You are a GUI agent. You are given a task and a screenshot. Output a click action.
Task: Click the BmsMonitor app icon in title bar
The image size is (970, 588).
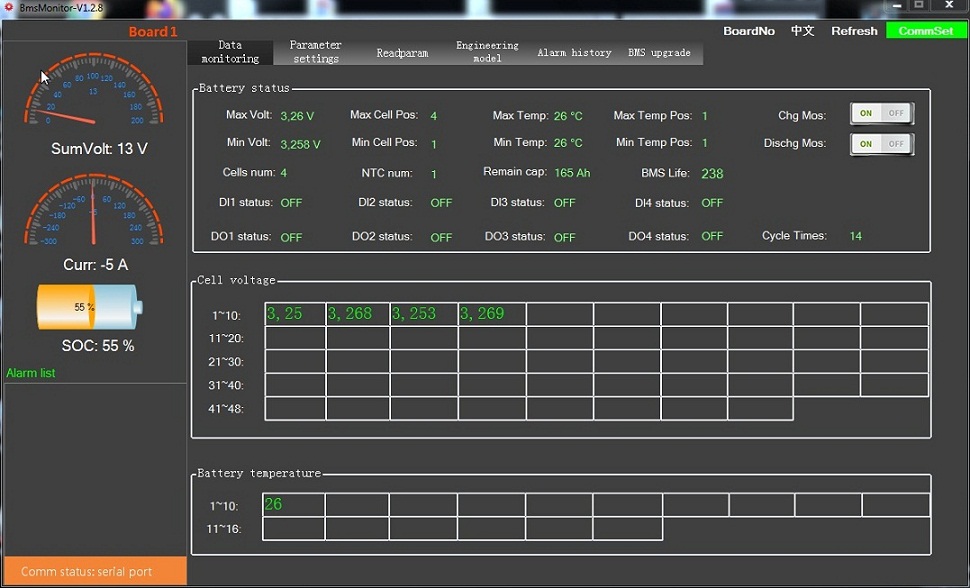[x=9, y=7]
